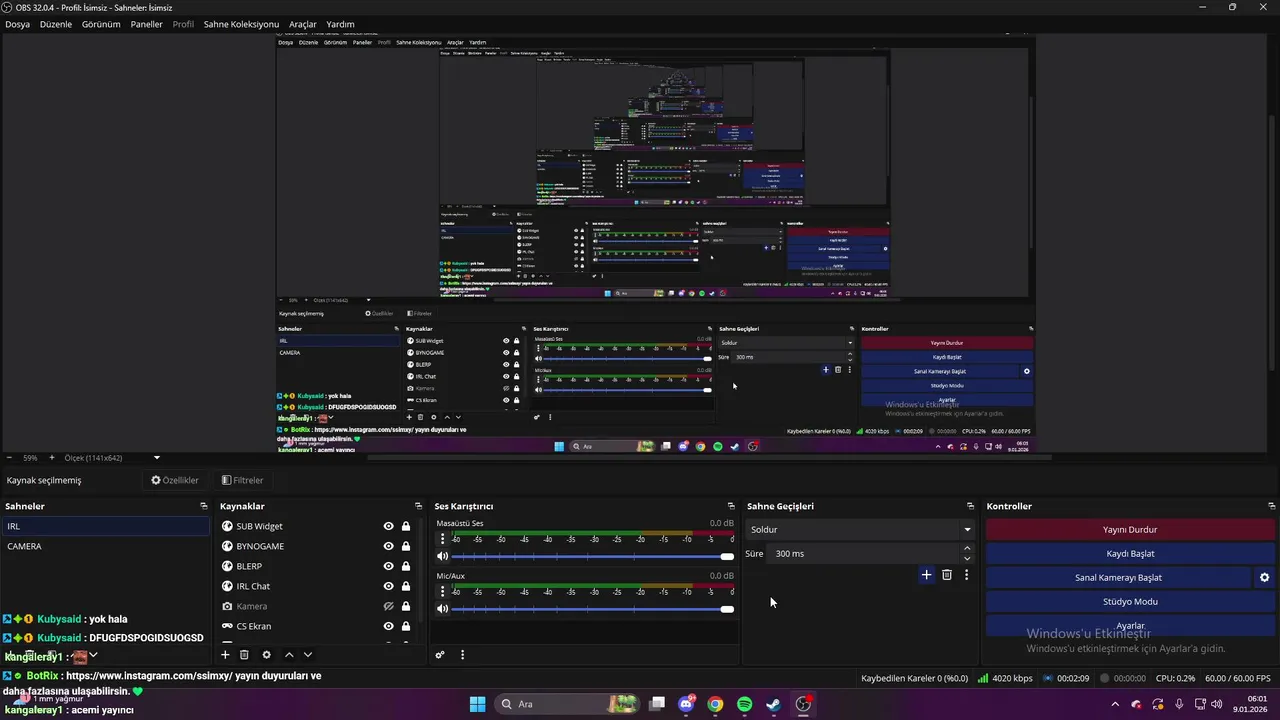Adjust the Mic/Aux volume slider

click(593, 609)
